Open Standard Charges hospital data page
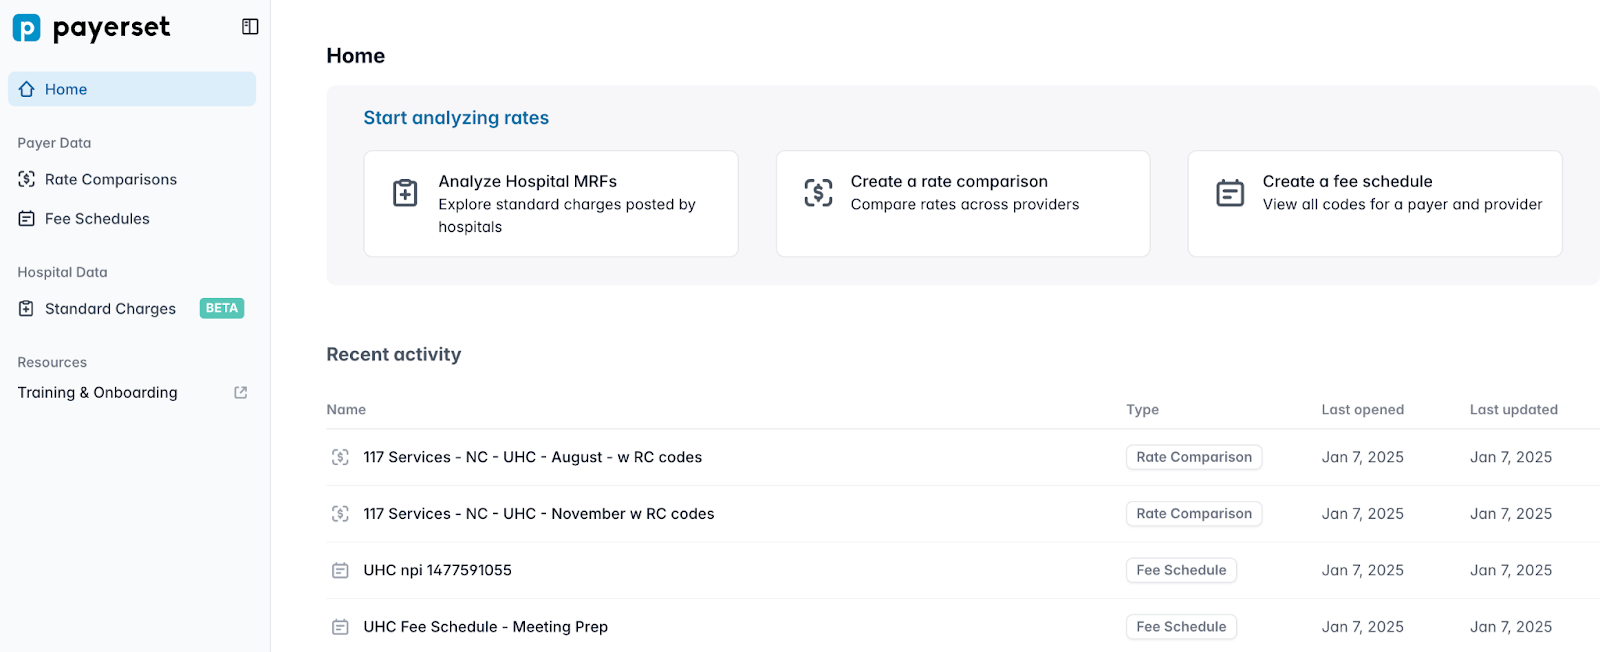Viewport: 1600px width, 652px height. click(x=110, y=309)
